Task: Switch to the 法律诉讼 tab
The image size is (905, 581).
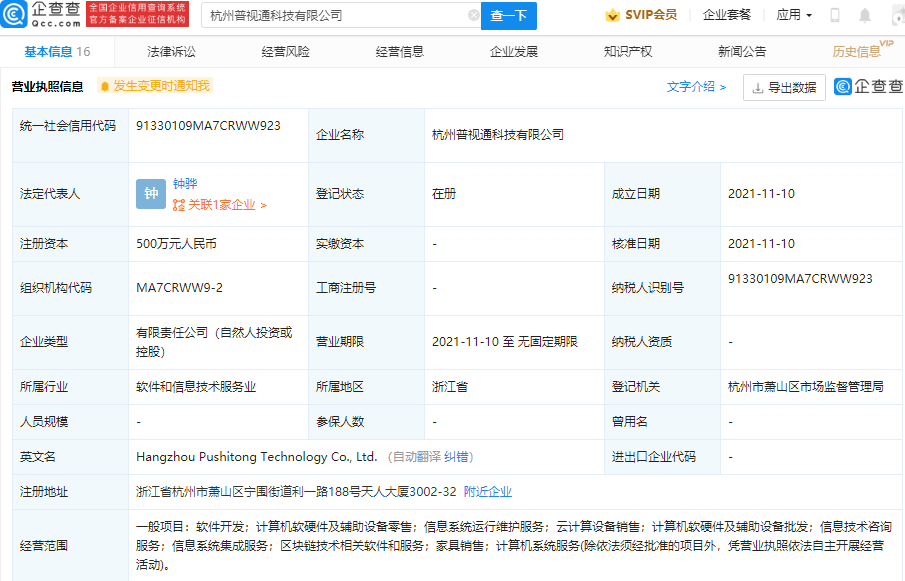Action: pyautogui.click(x=171, y=52)
